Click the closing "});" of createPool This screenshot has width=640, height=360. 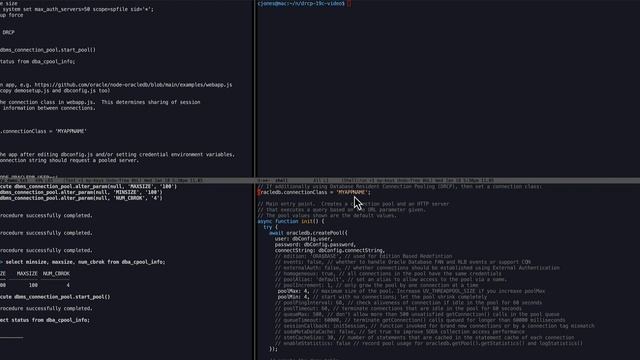pyautogui.click(x=273, y=349)
